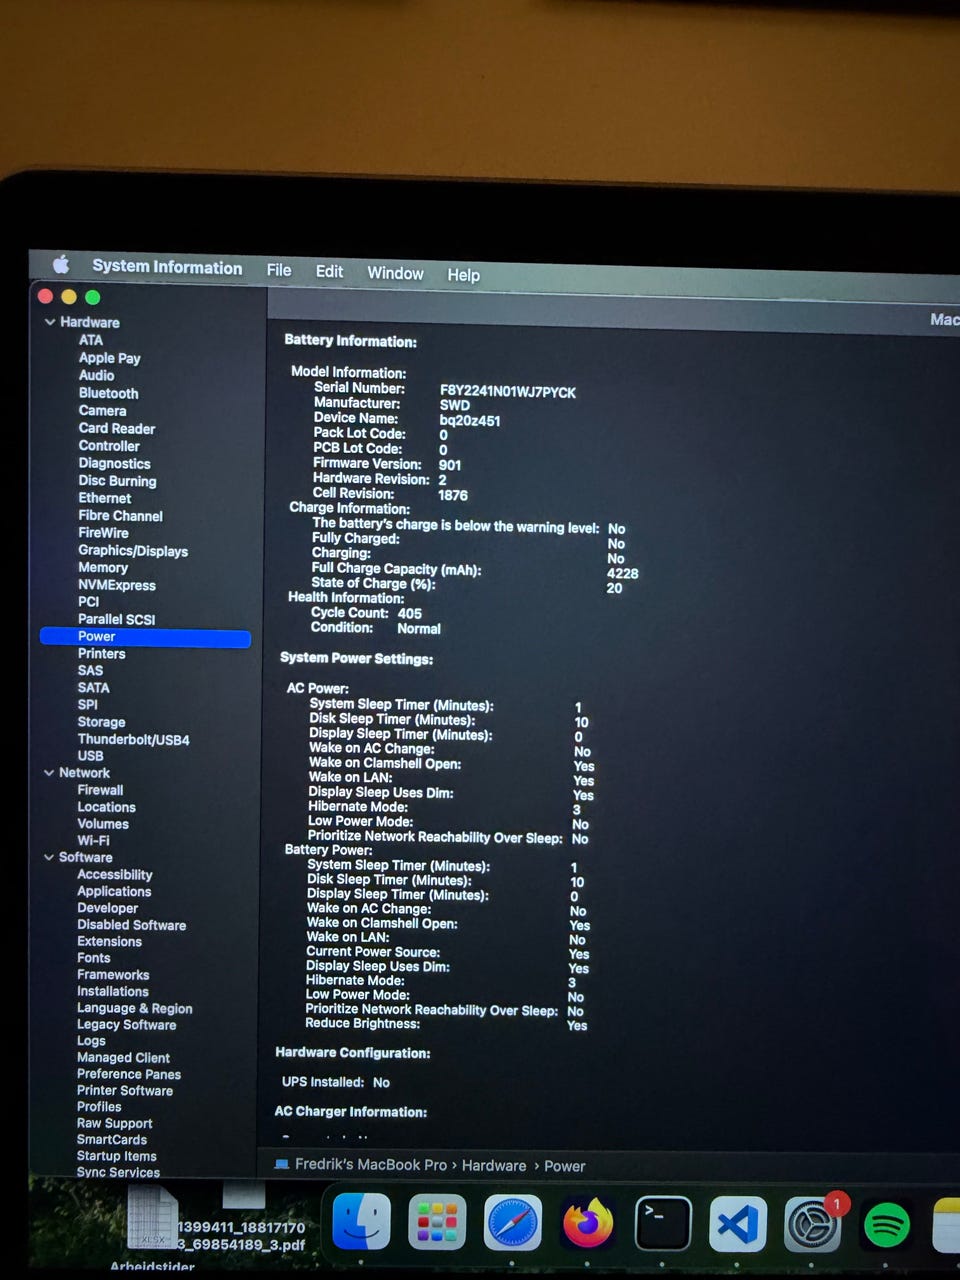Select the highlighted Power sidebar item
This screenshot has height=1280, width=960.
point(145,637)
